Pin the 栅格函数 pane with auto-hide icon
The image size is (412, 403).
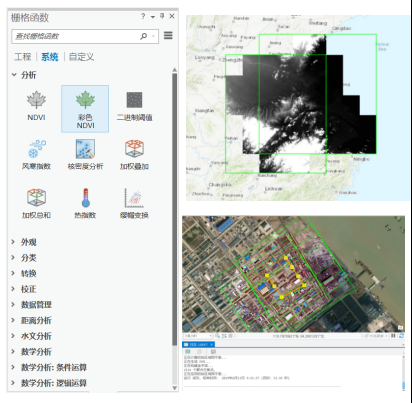[x=162, y=16]
